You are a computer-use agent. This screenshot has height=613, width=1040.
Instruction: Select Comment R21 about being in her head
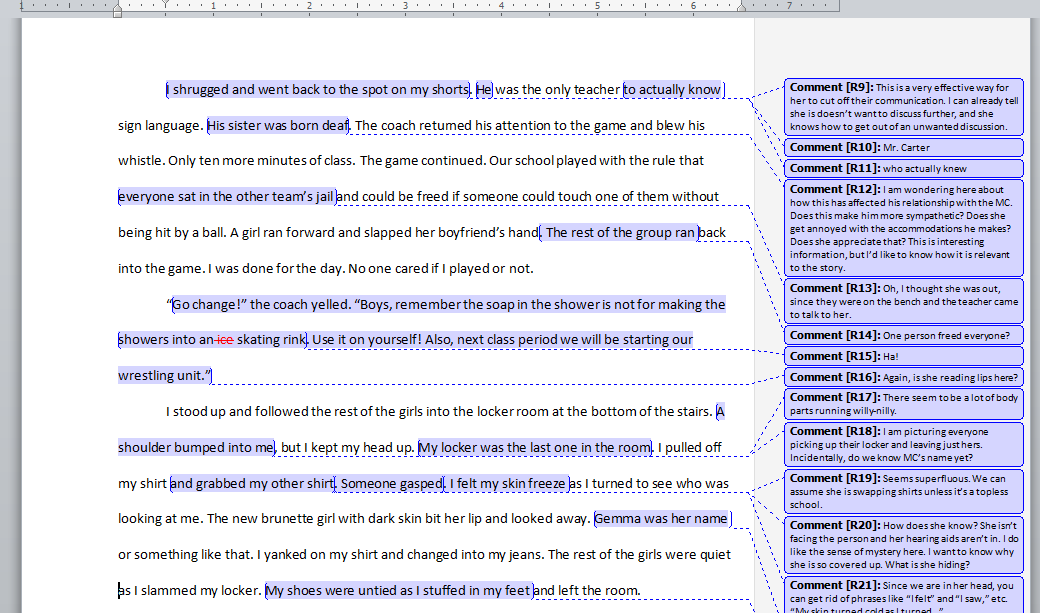click(x=903, y=595)
